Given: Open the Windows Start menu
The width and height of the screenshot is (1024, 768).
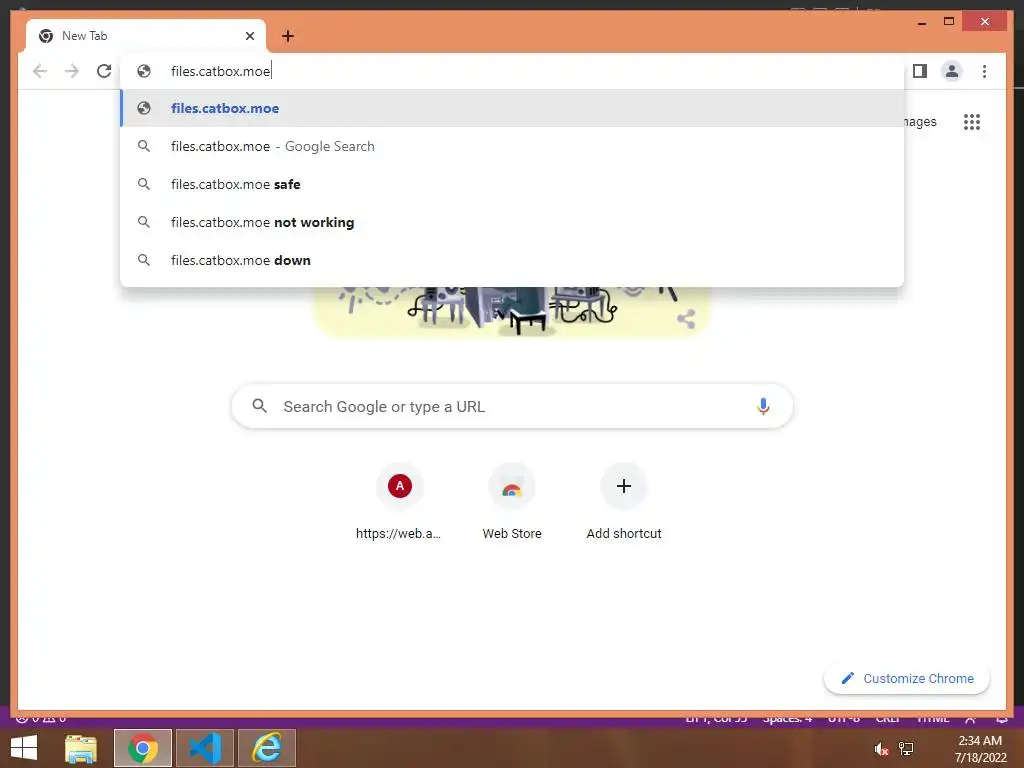Looking at the screenshot, I should pos(24,748).
